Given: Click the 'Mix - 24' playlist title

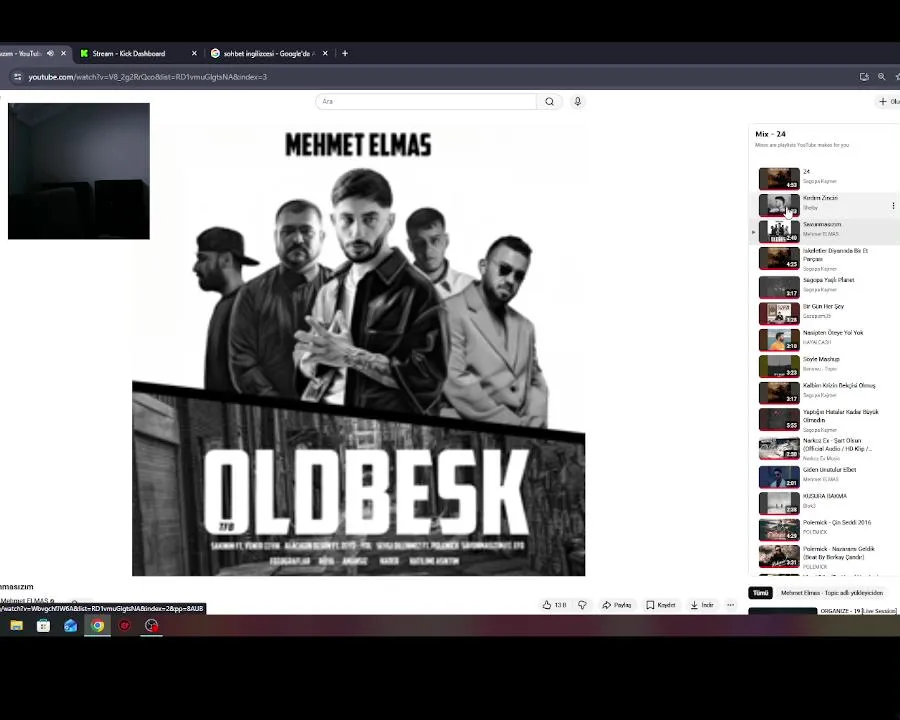Looking at the screenshot, I should point(770,134).
